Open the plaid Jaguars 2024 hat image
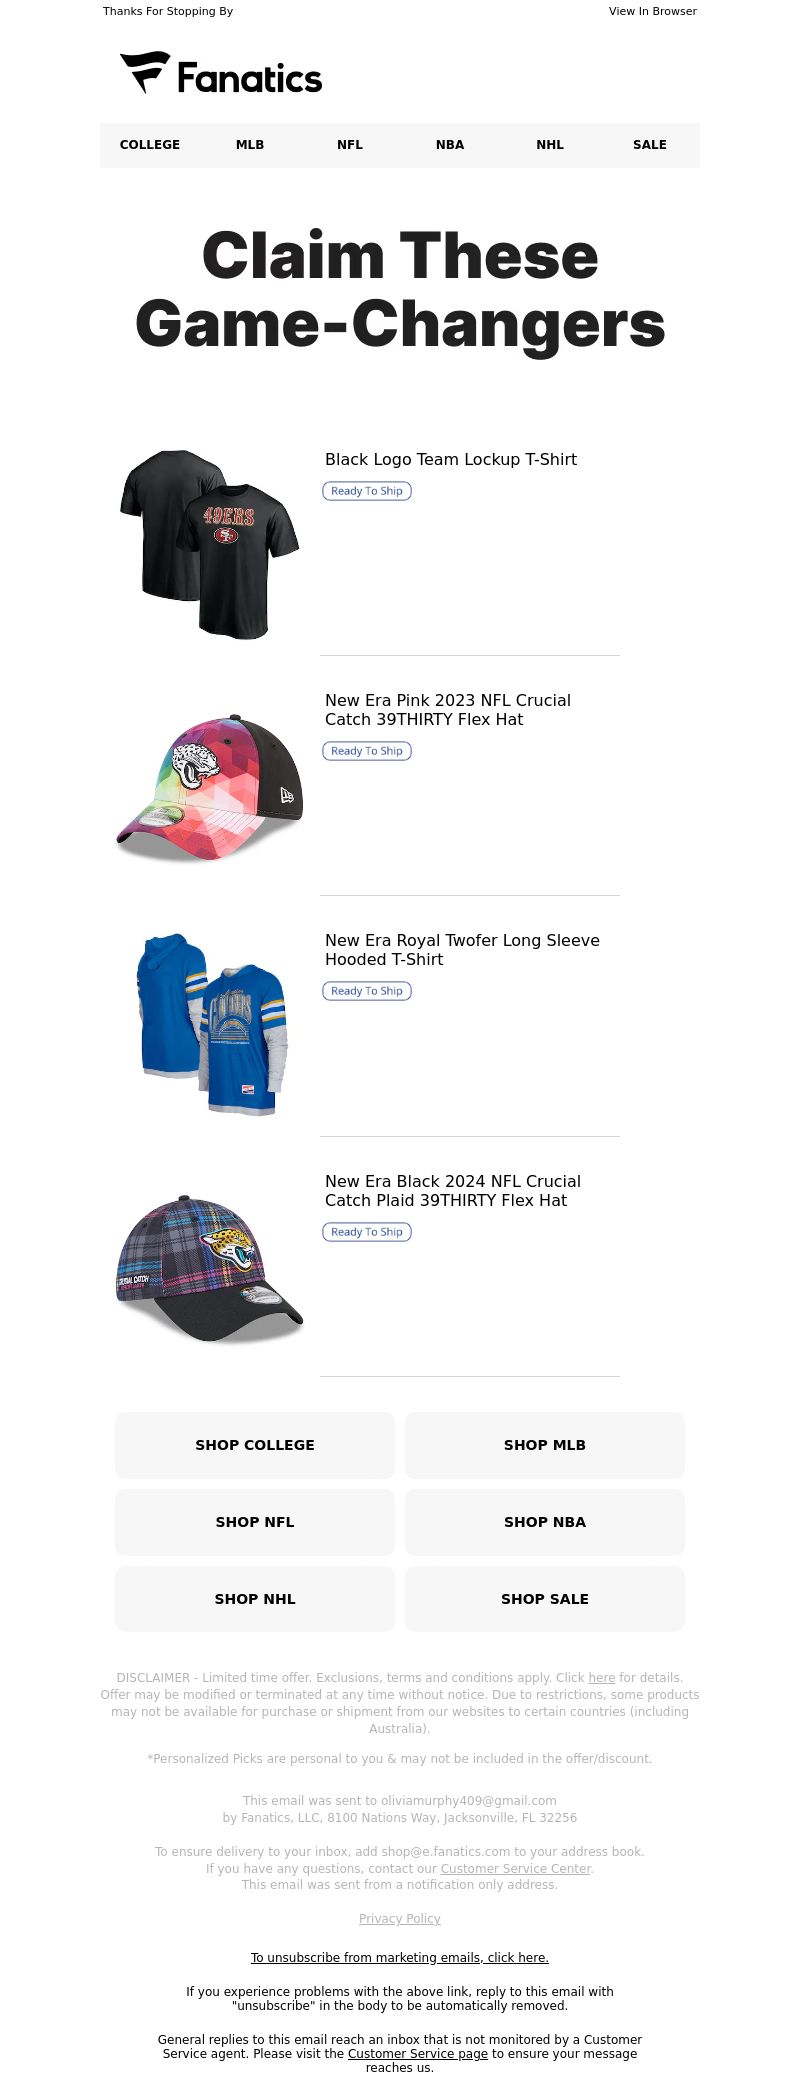800x2086 pixels. (210, 1268)
